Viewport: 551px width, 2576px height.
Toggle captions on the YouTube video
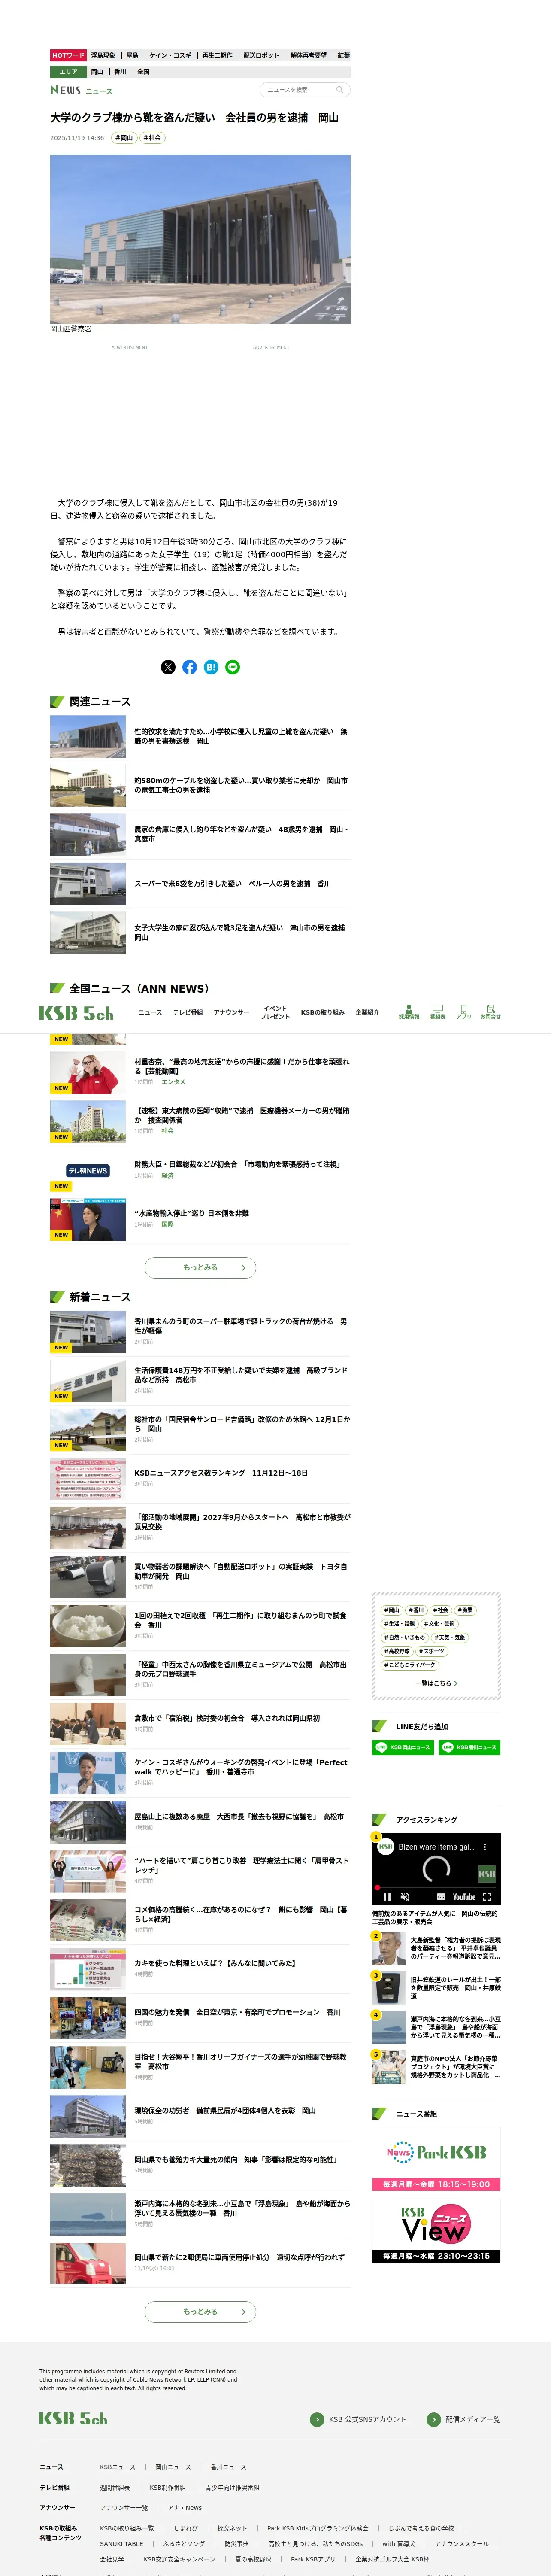[441, 1896]
